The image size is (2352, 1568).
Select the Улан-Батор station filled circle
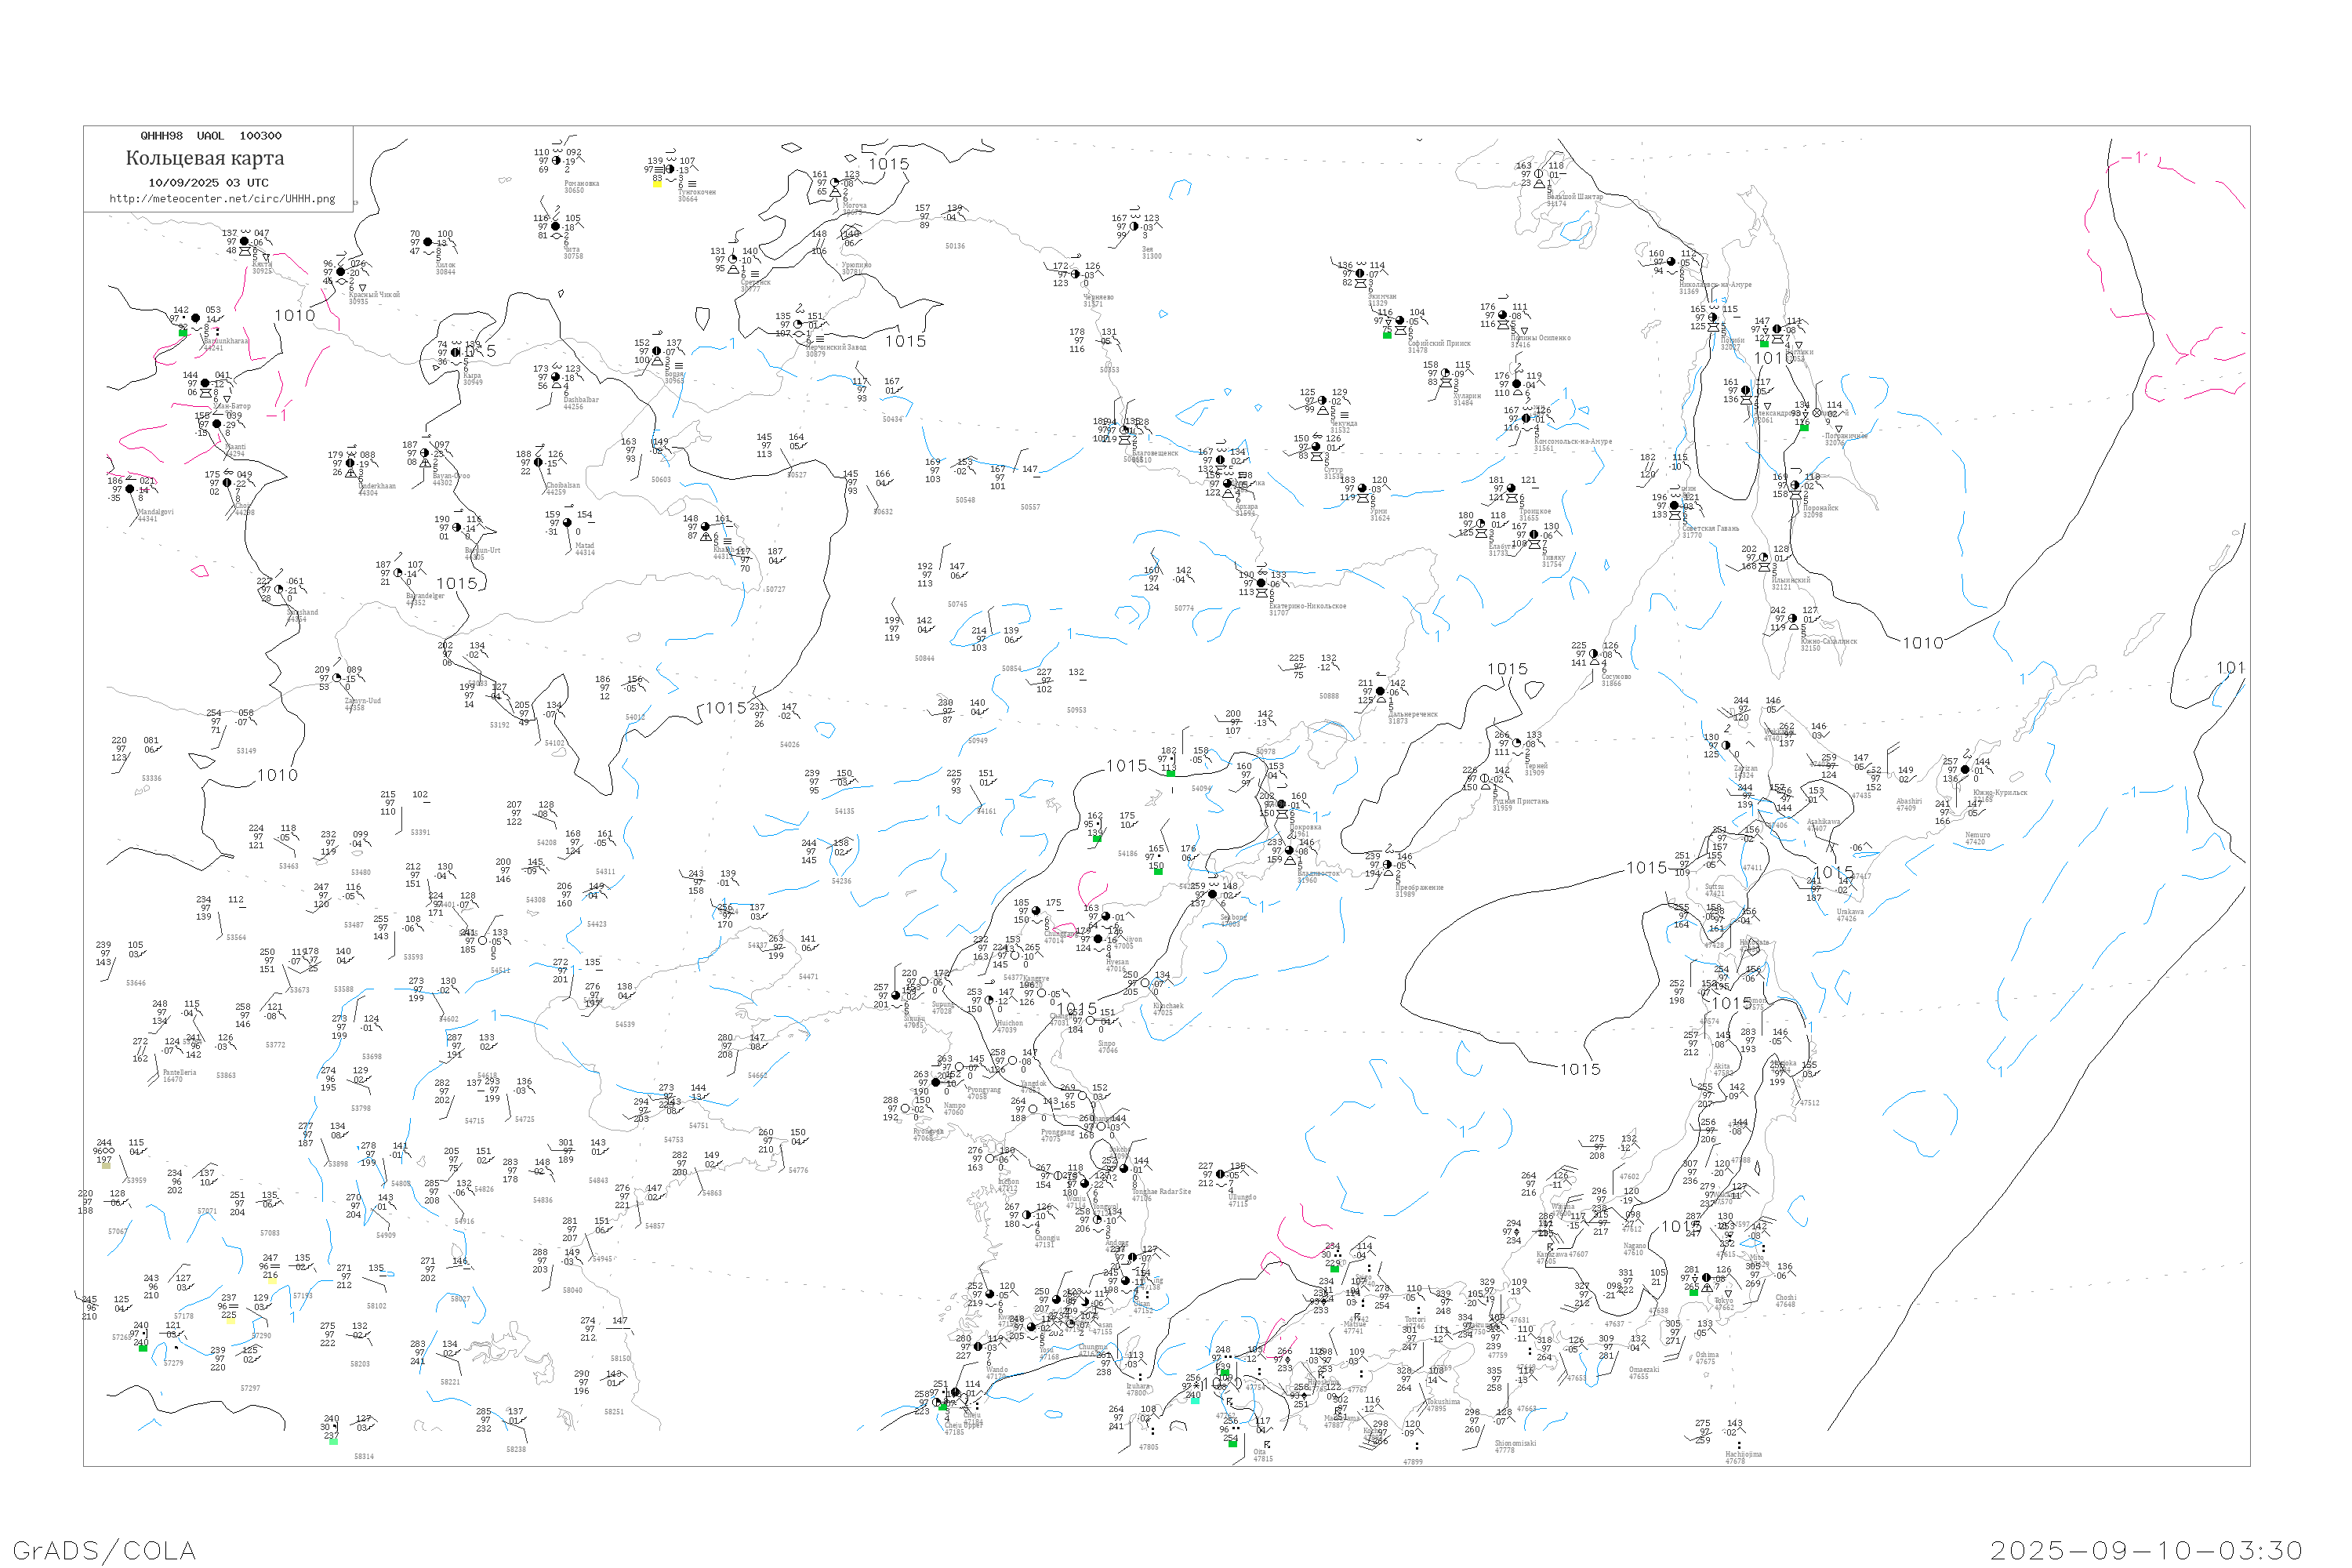(205, 383)
